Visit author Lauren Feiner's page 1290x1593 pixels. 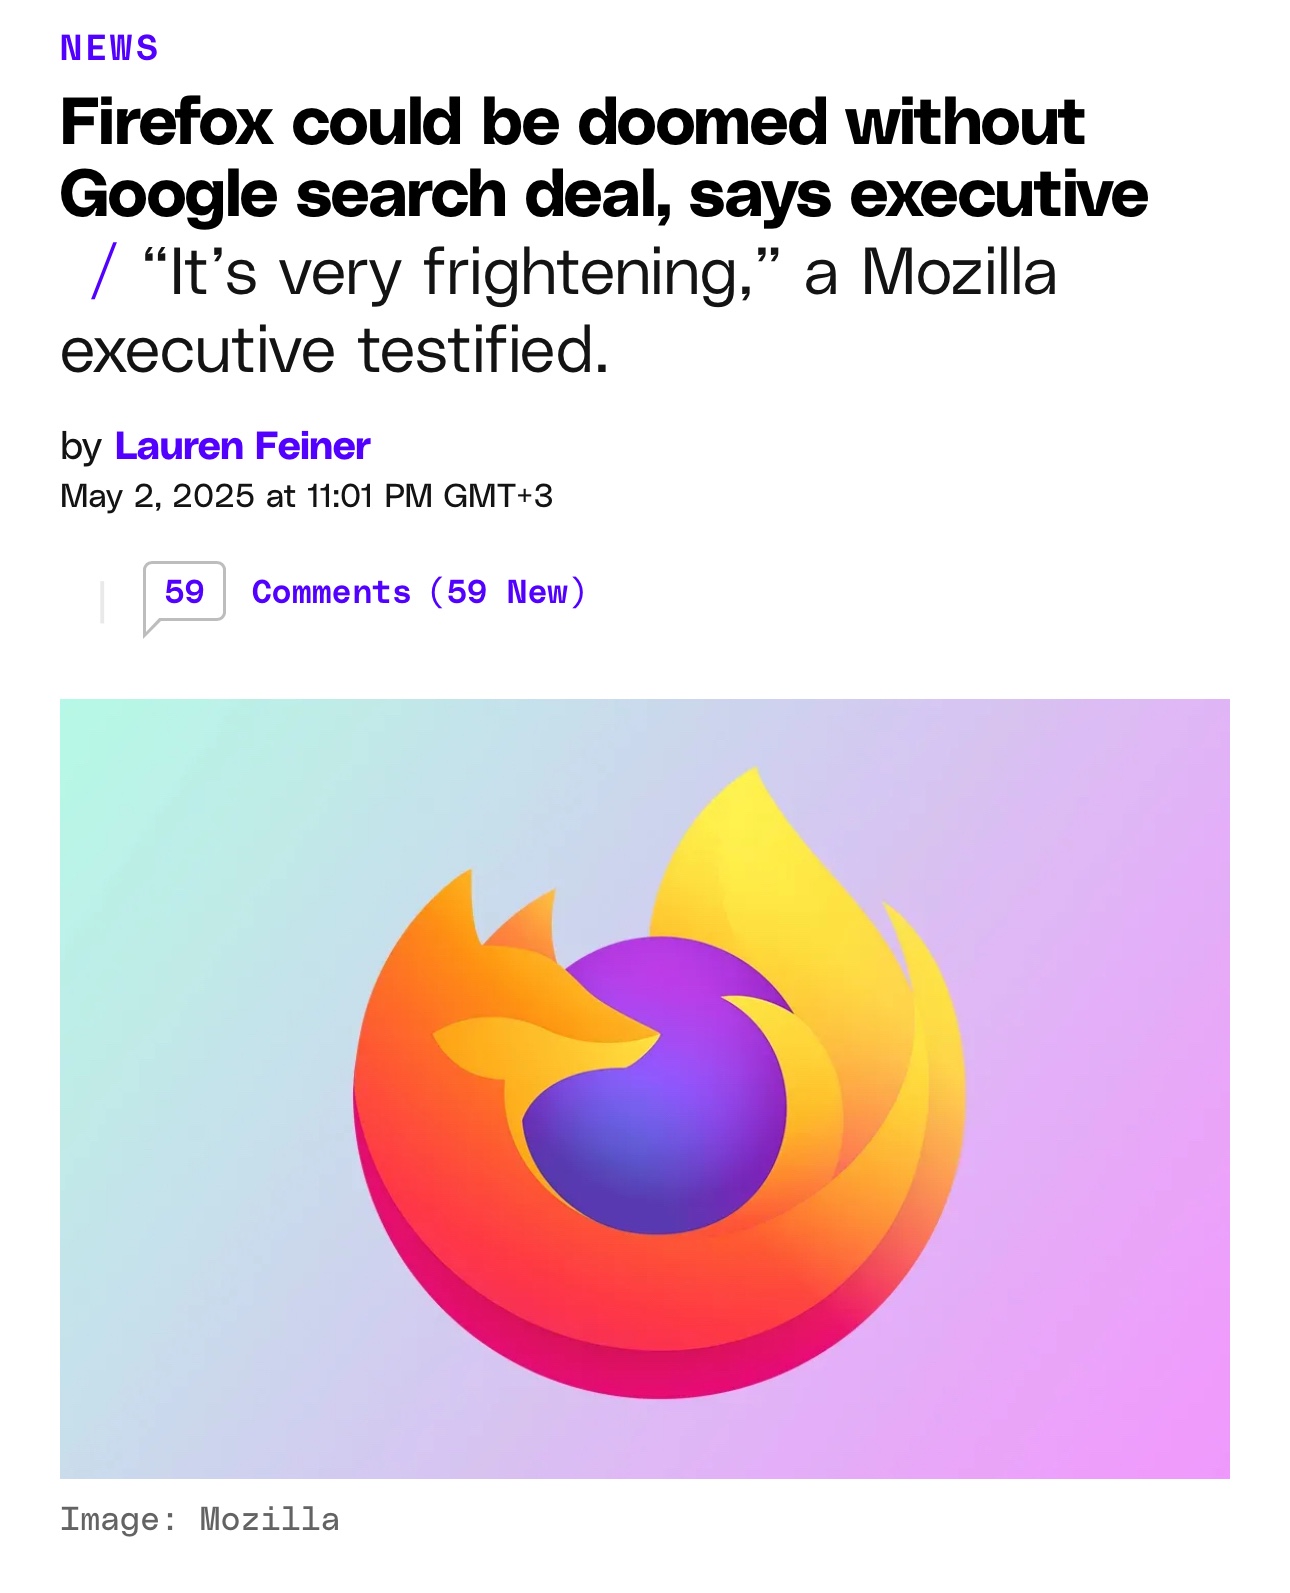tap(242, 446)
